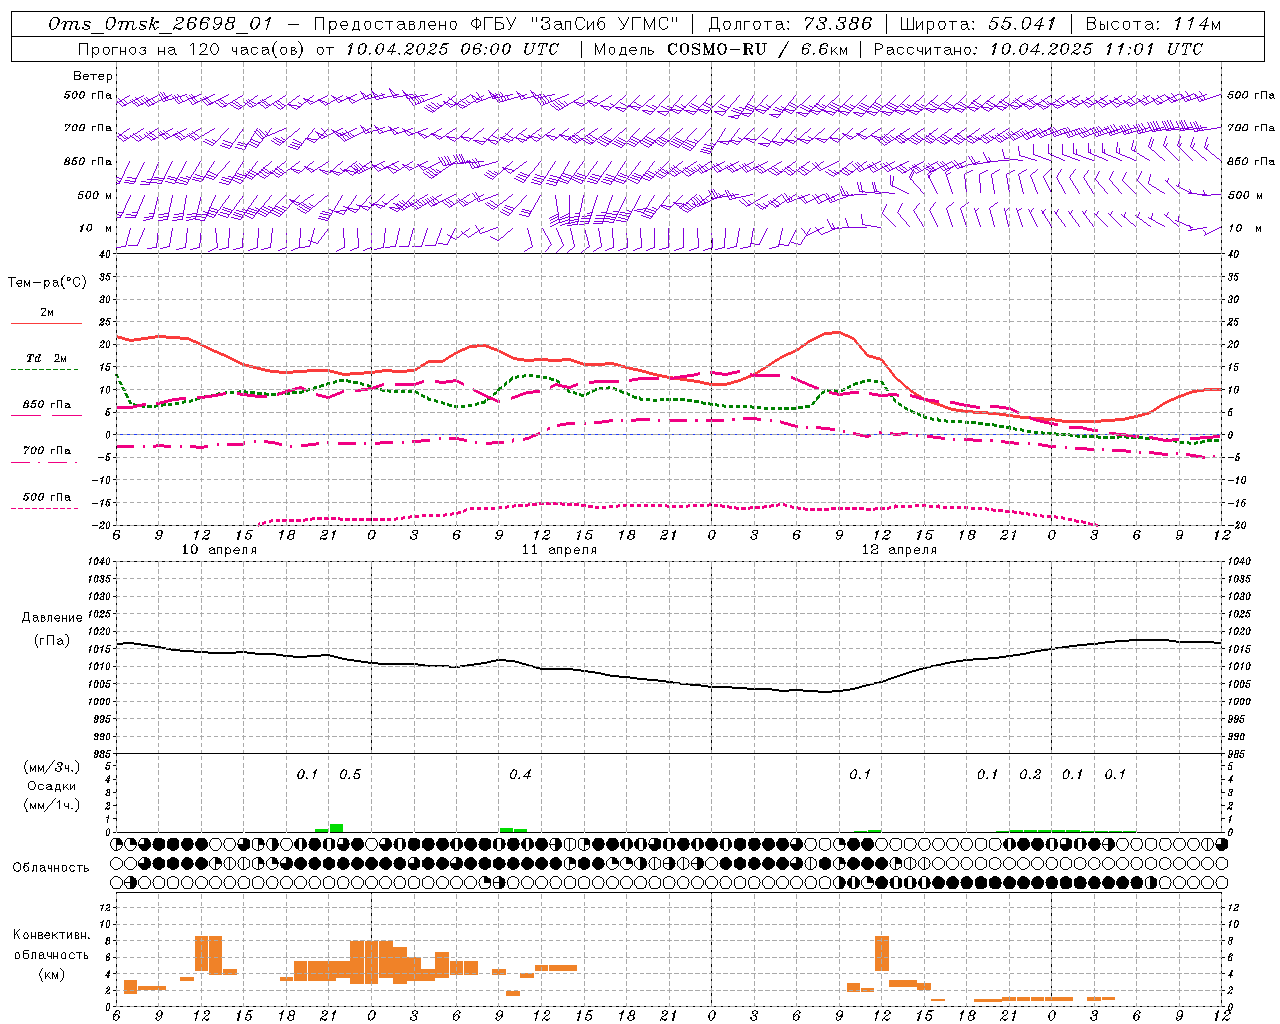Click the solid red 2м legend line sample
The image size is (1280, 1024).
tap(47, 323)
